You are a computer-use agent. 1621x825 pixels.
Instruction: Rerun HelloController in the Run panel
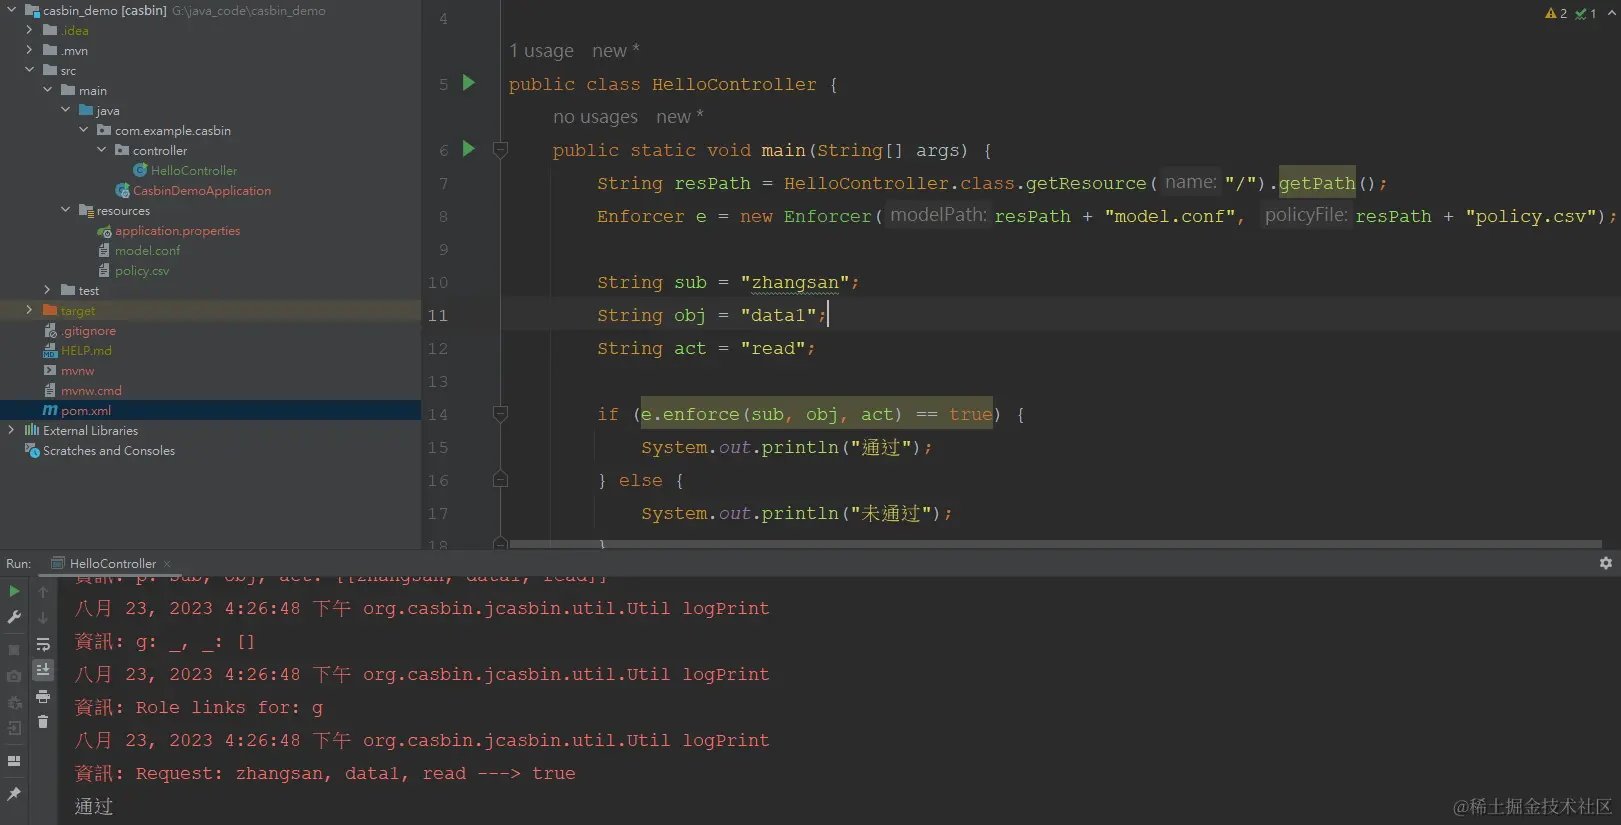[14, 591]
